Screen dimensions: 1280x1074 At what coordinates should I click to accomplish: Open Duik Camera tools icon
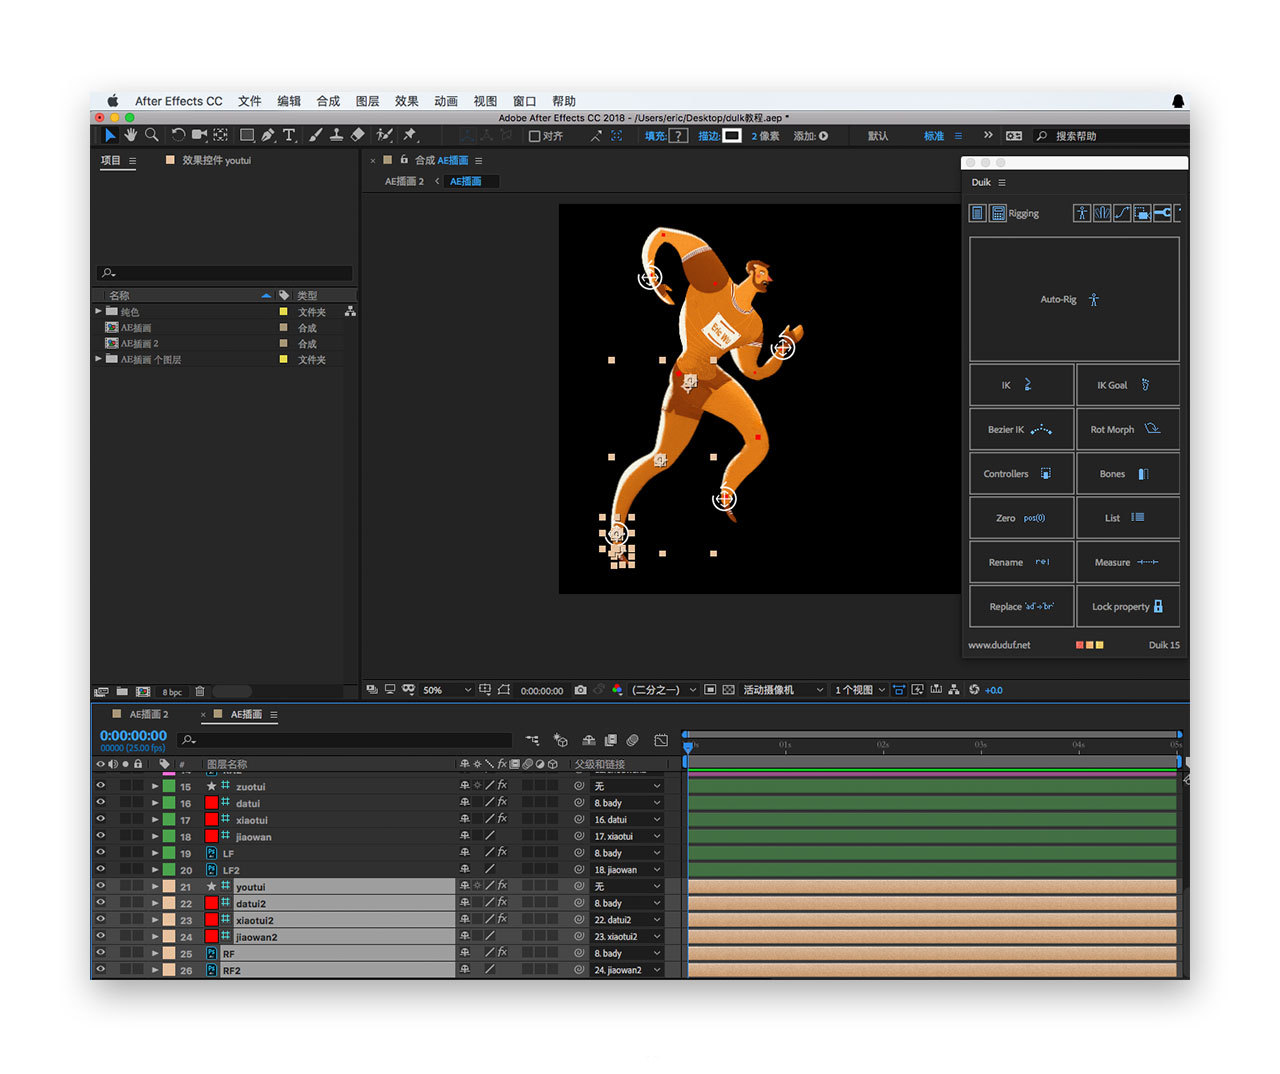(x=1141, y=213)
